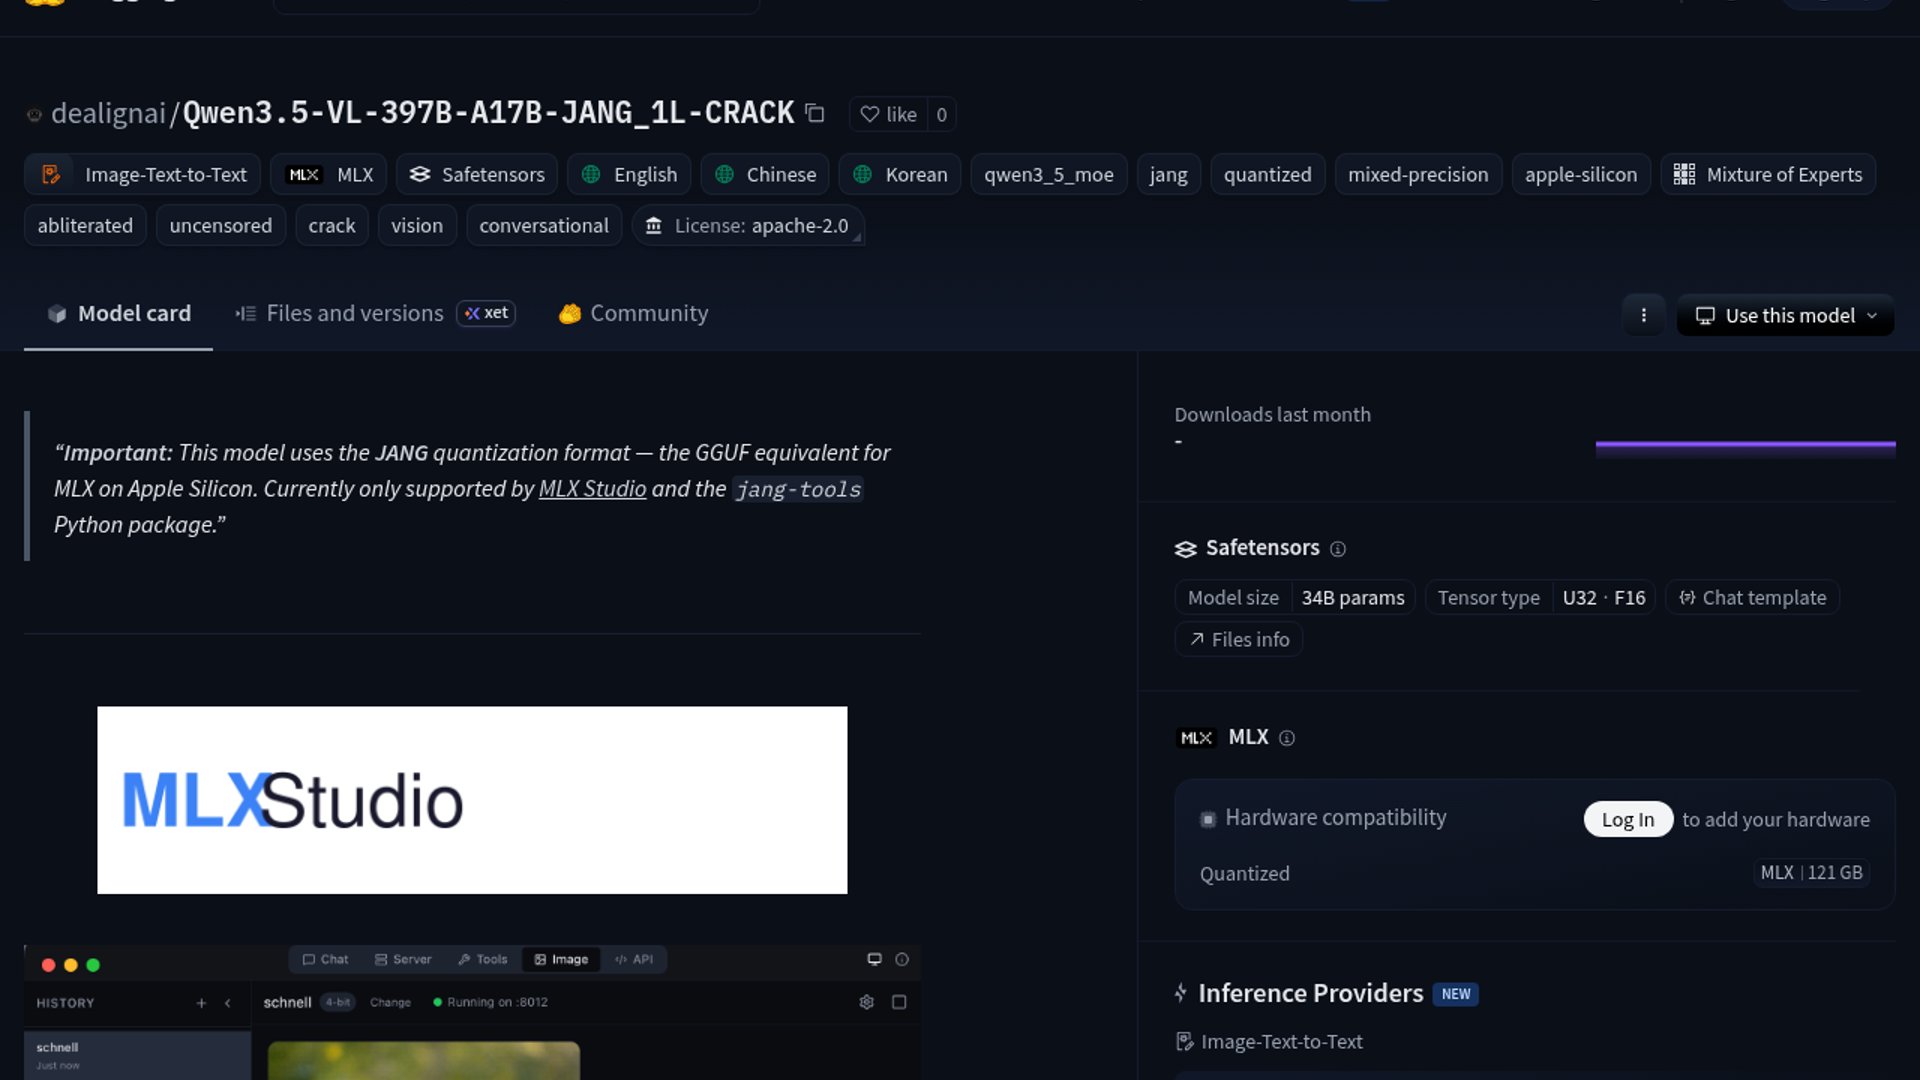This screenshot has height=1080, width=1920.
Task: Open the Files info link
Action: coord(1238,639)
